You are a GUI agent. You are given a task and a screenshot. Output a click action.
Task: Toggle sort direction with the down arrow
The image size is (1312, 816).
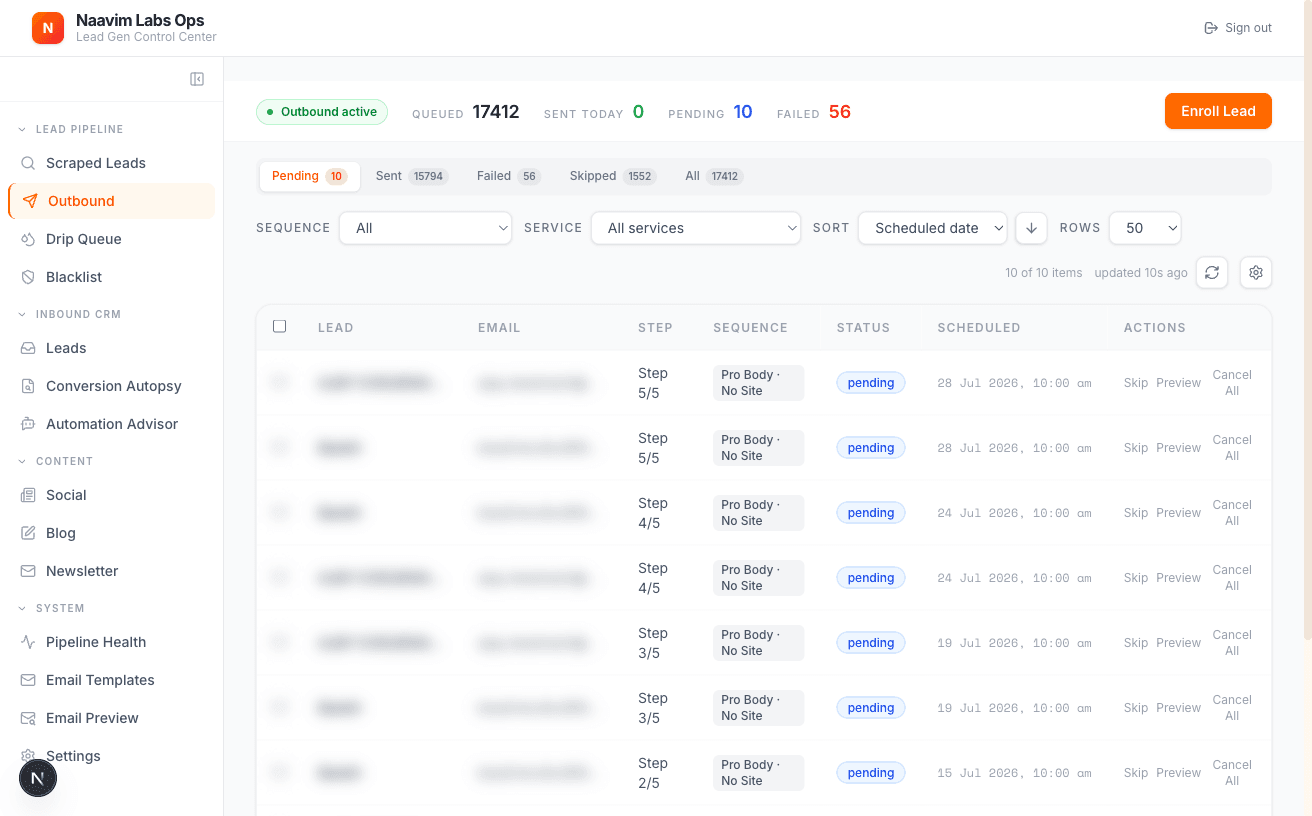(1031, 228)
